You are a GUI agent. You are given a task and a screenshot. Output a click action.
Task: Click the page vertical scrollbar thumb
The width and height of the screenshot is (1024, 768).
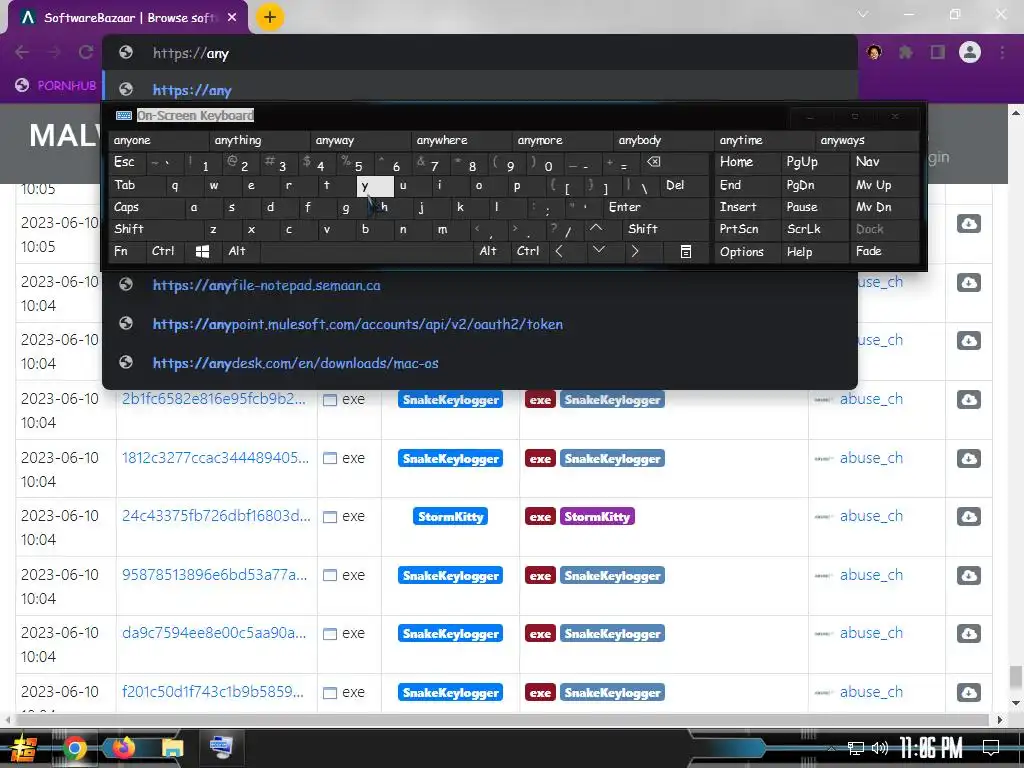point(1016,677)
